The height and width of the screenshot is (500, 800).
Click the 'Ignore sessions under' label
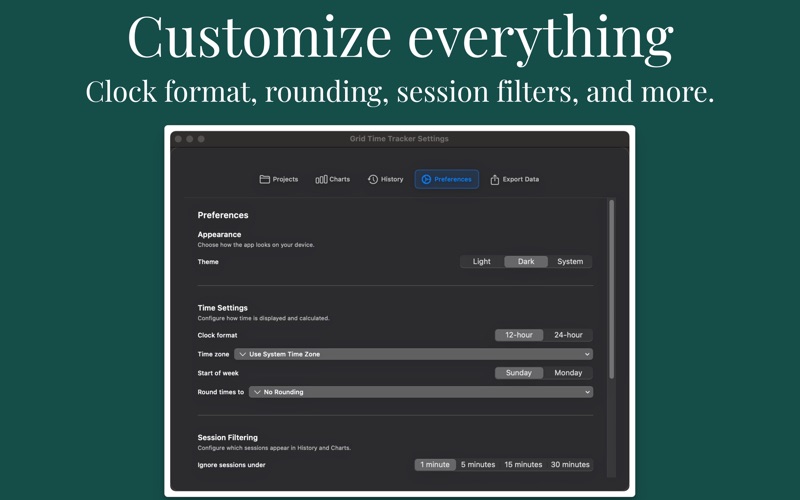pos(232,465)
